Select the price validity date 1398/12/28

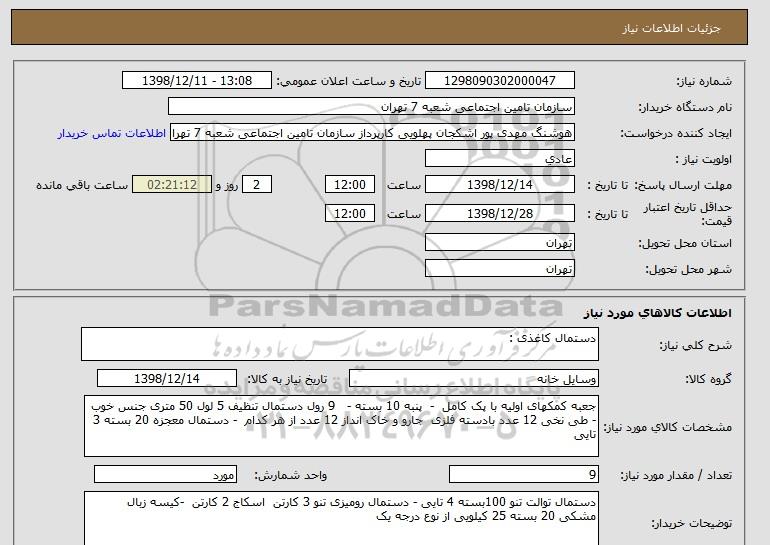499,214
